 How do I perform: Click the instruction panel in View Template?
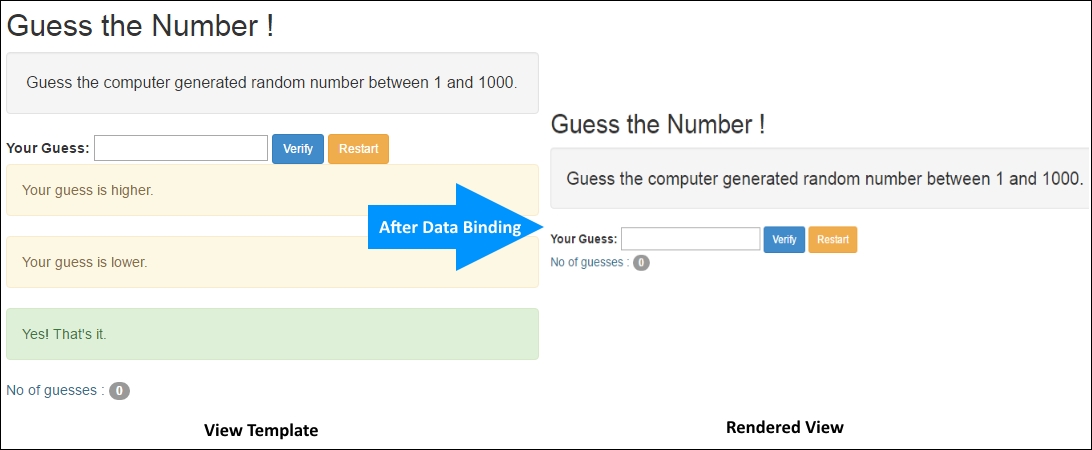[272, 83]
